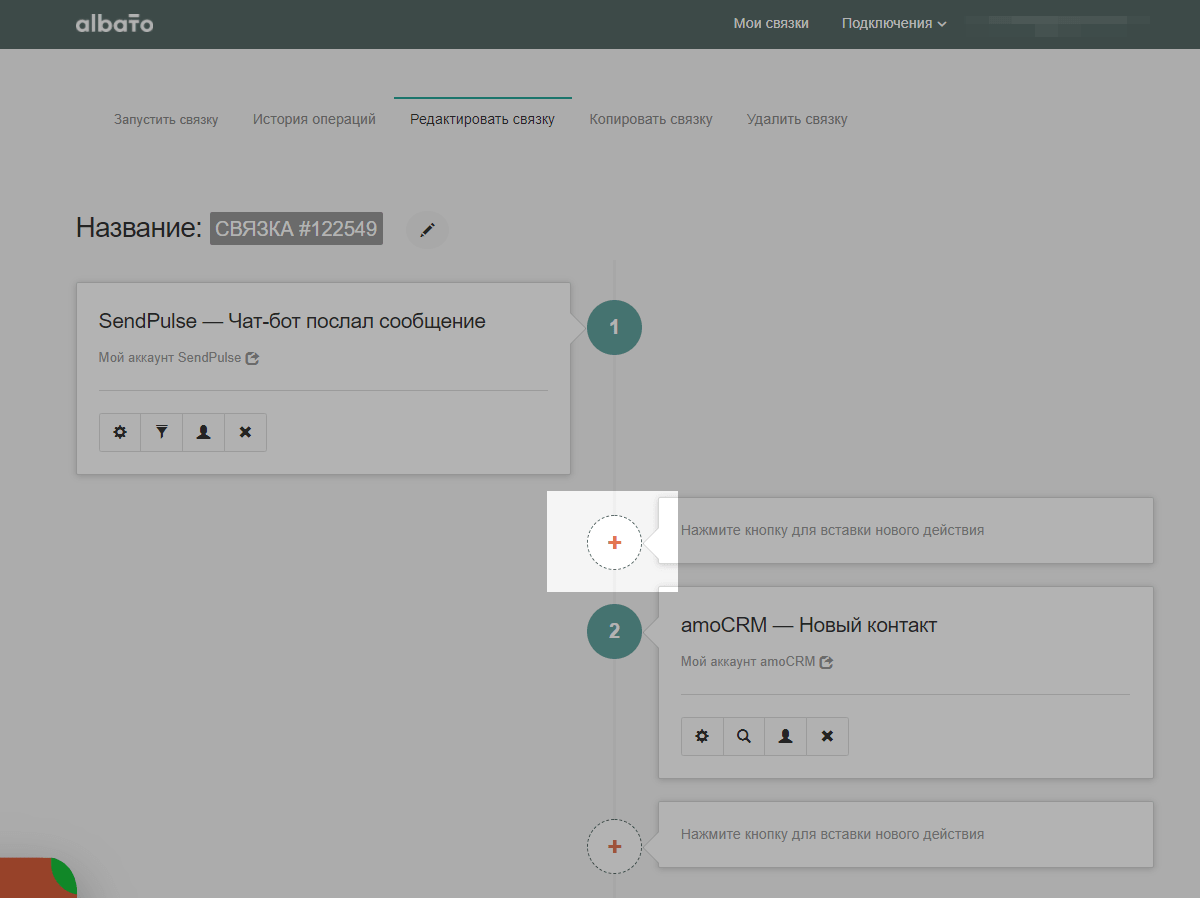Viewport: 1200px width, 898px height.
Task: Expand the Подключения dropdown menu
Action: pyautogui.click(x=894, y=23)
